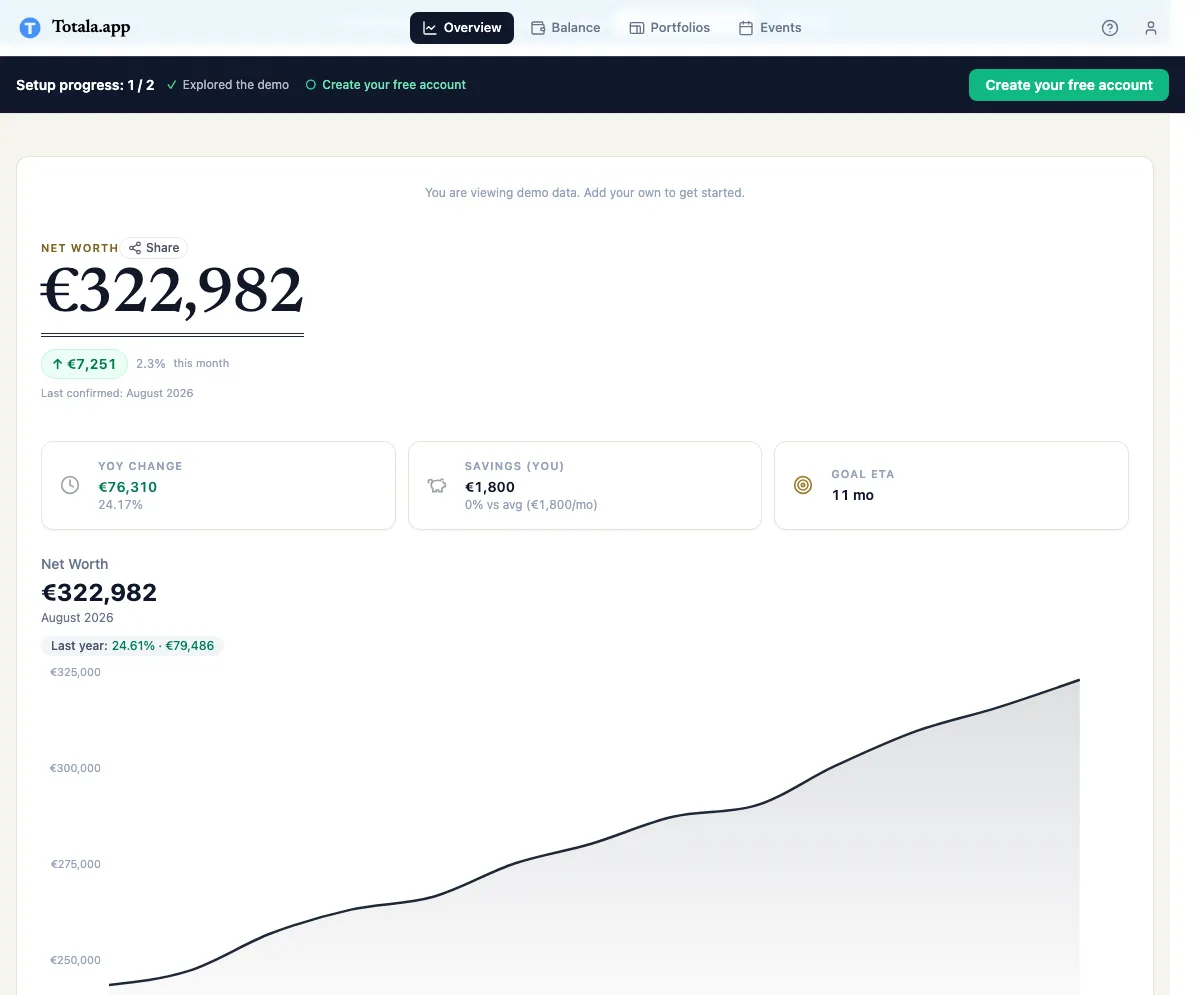Click the Setup progress: 1 / 2 text

click(x=85, y=85)
